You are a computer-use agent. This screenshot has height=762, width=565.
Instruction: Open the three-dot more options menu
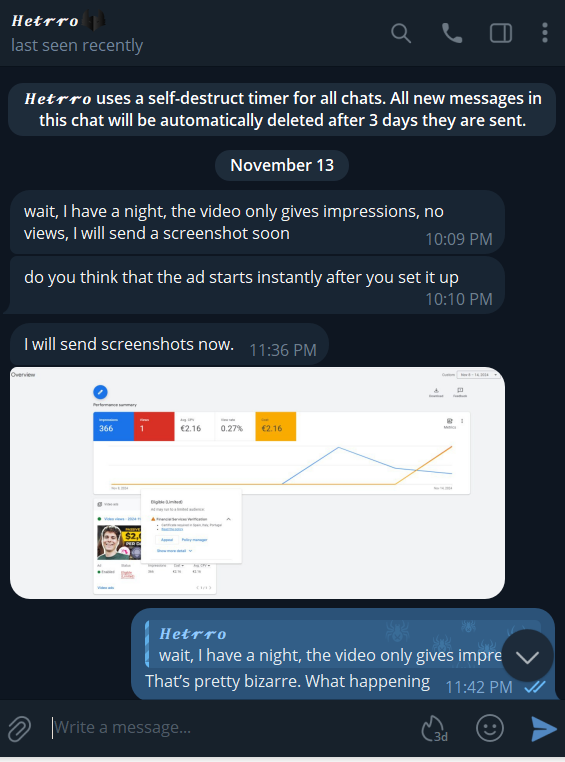[545, 33]
